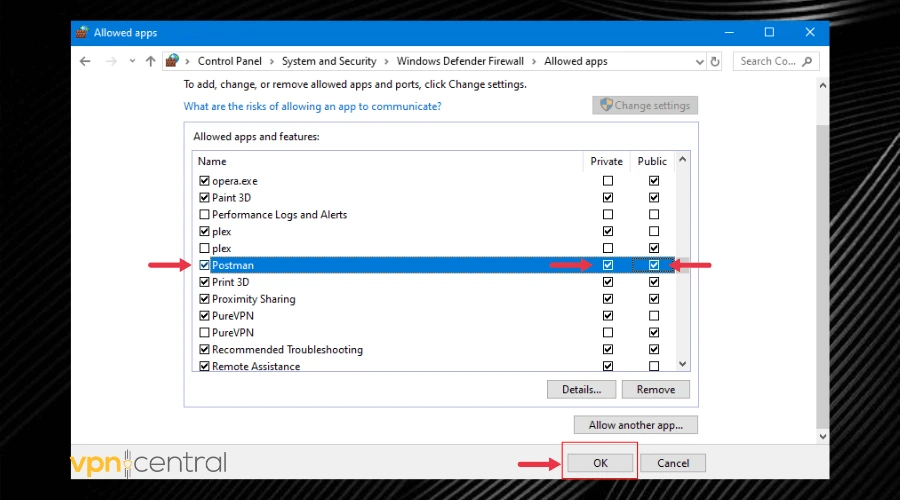Image resolution: width=900 pixels, height=500 pixels.
Task: Click the Allowed apps title bar icon
Action: (82, 32)
